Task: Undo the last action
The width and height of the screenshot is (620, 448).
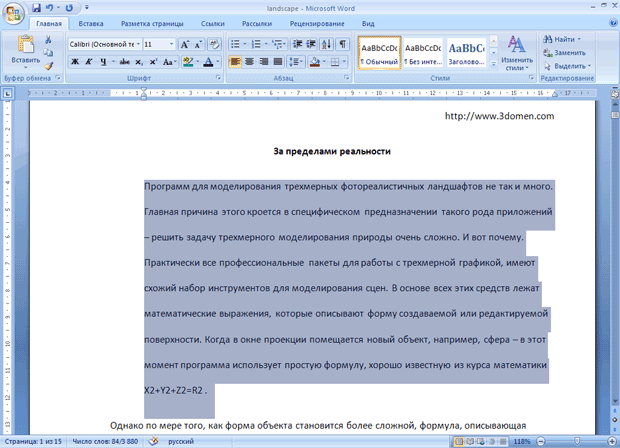Action: point(49,8)
